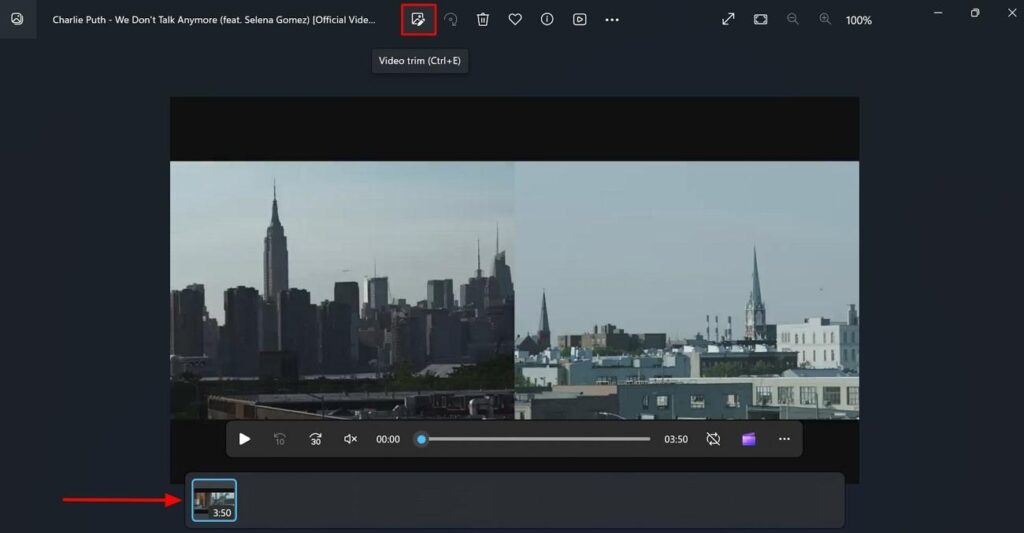The image size is (1024, 533).
Task: Toggle repeat playback
Action: (713, 439)
